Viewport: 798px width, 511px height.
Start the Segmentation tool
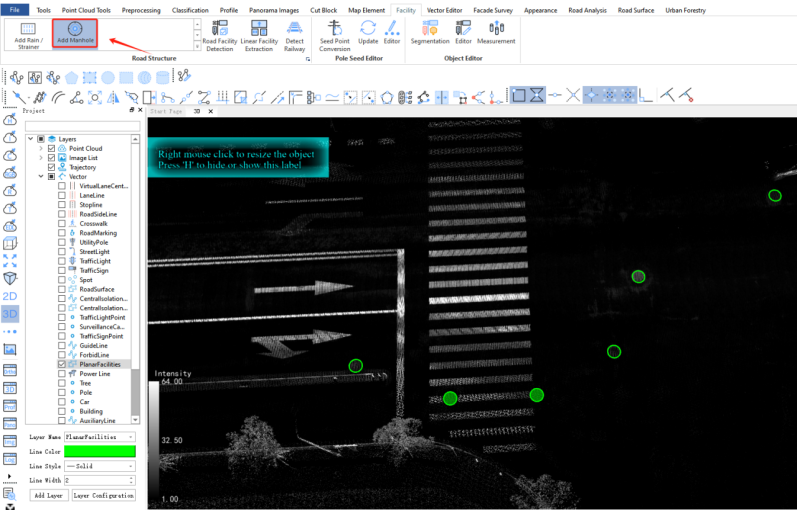pyautogui.click(x=430, y=32)
